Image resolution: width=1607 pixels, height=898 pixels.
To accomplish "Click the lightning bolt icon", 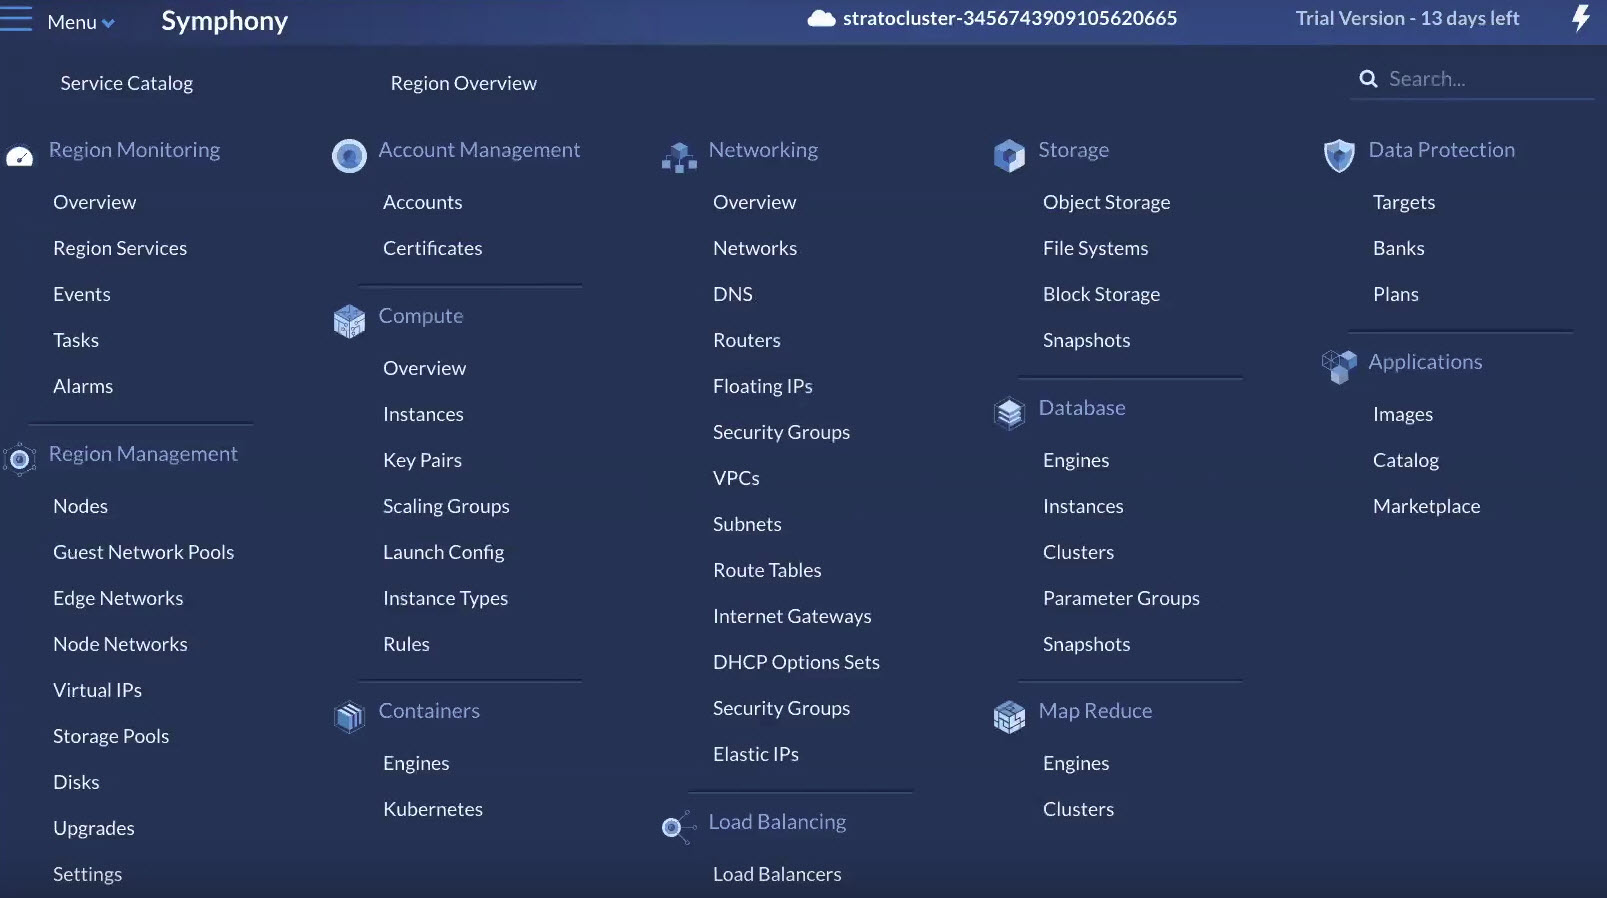I will click(x=1580, y=18).
